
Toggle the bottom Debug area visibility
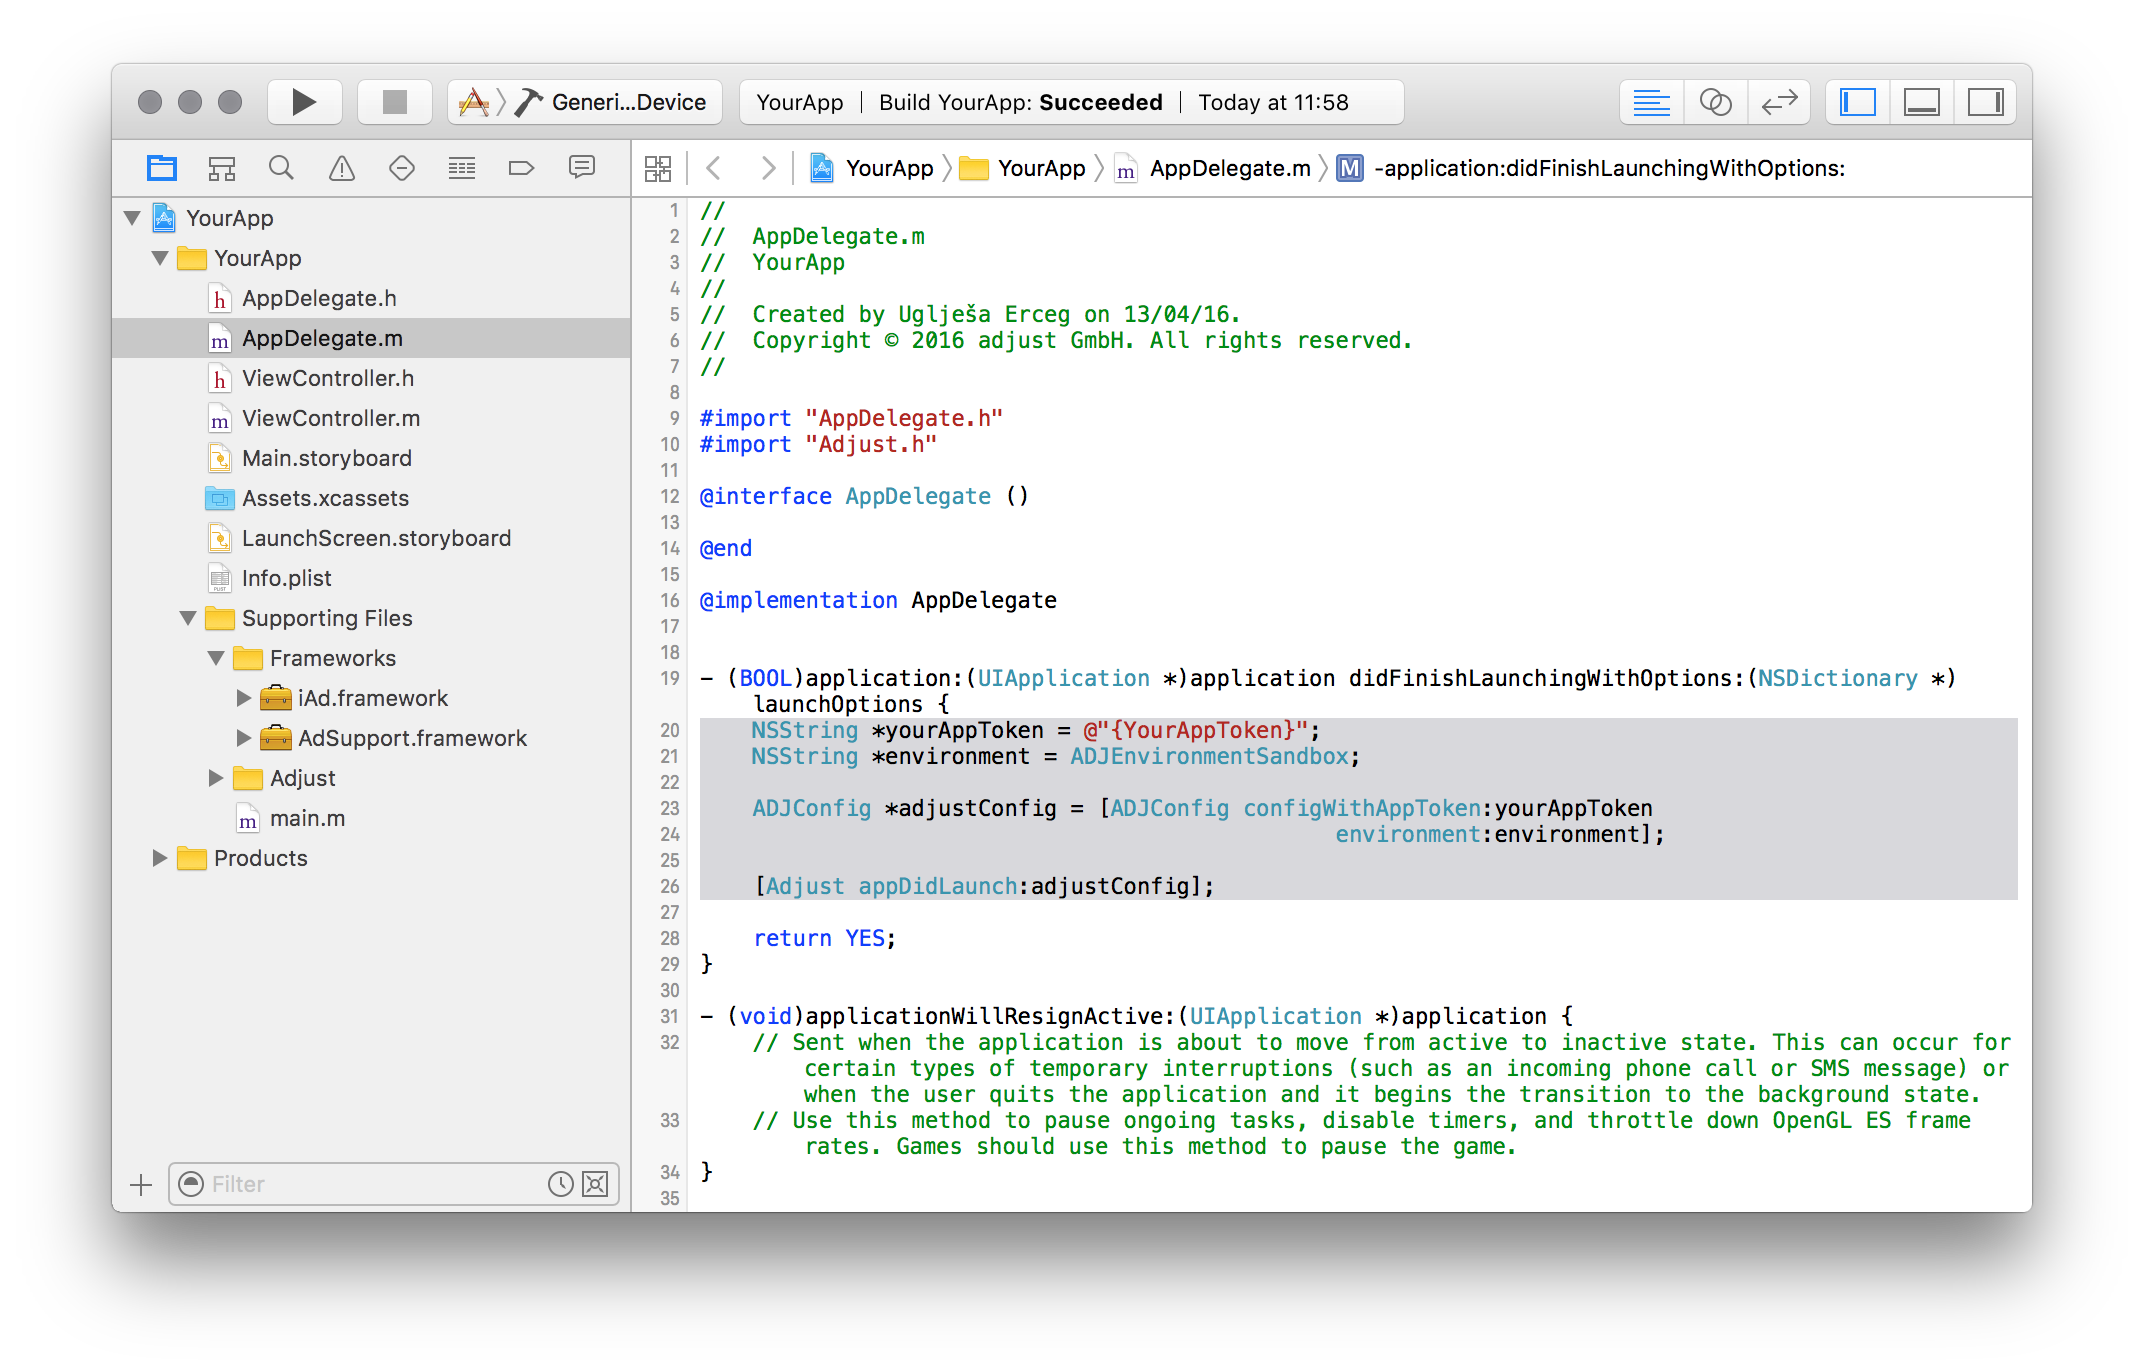click(1921, 102)
